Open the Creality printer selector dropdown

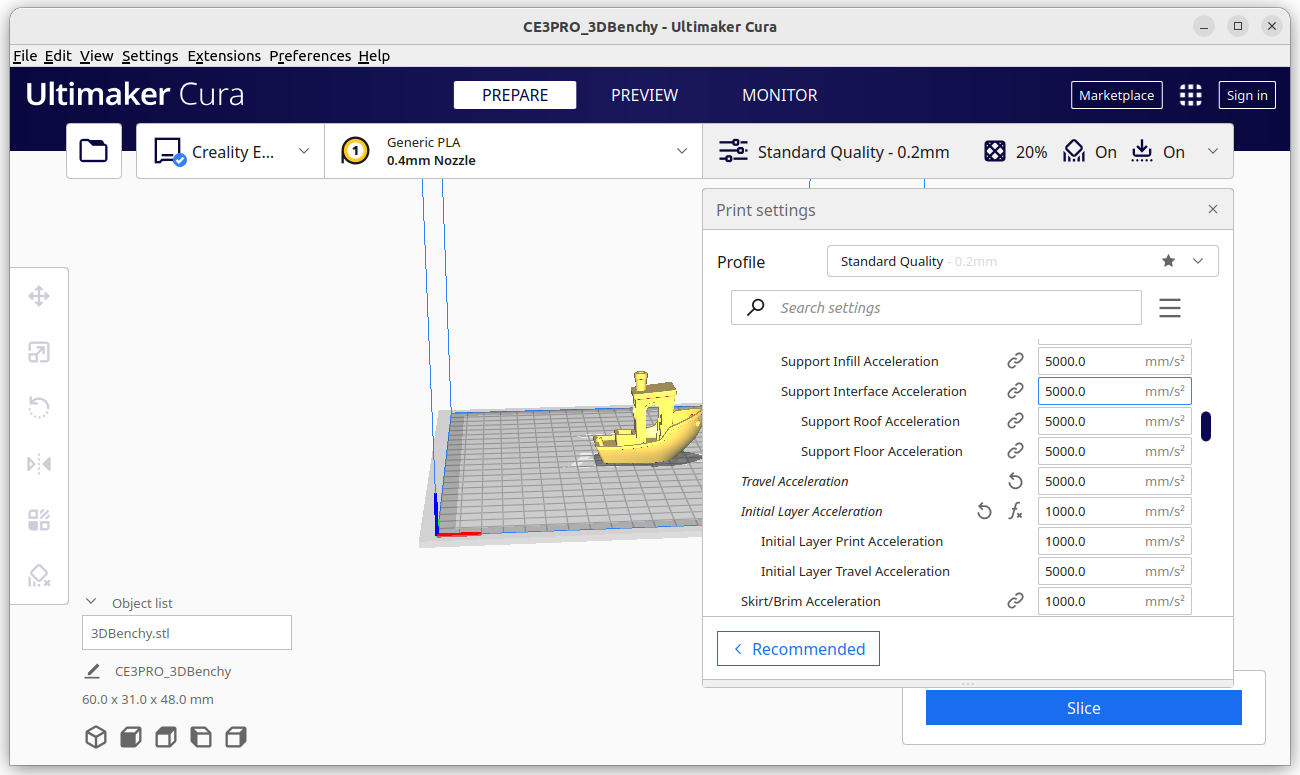pyautogui.click(x=230, y=151)
